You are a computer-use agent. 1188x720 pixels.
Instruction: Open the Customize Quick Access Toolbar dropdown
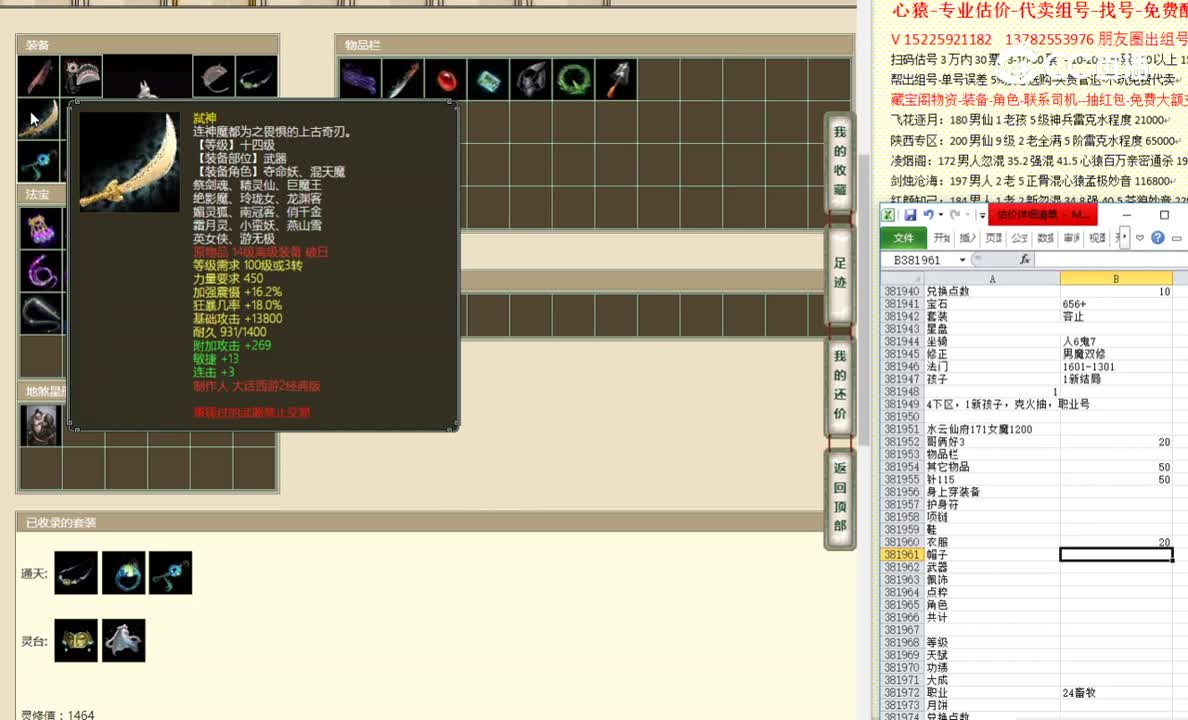click(x=982, y=215)
